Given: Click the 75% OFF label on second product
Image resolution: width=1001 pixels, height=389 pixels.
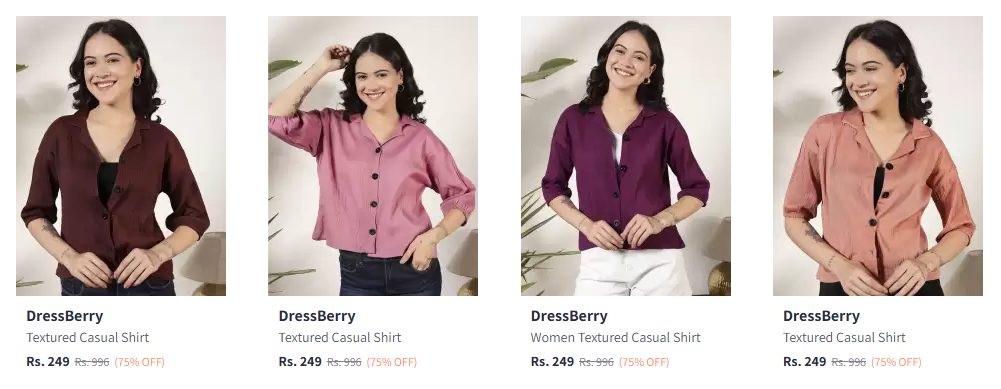Looking at the screenshot, I should click(391, 362).
